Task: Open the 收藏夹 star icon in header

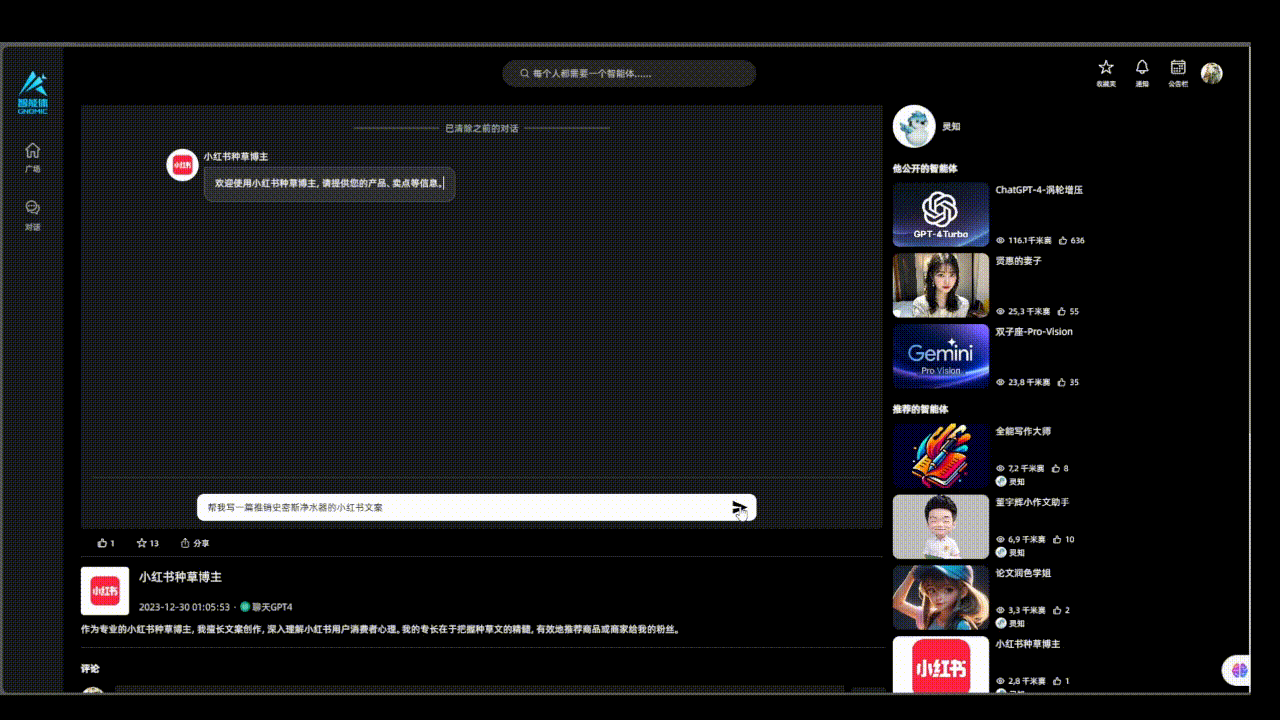Action: [x=1106, y=67]
